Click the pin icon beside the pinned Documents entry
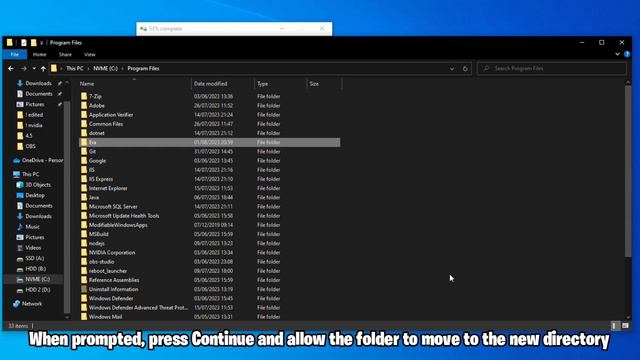640x360 pixels. [x=60, y=94]
